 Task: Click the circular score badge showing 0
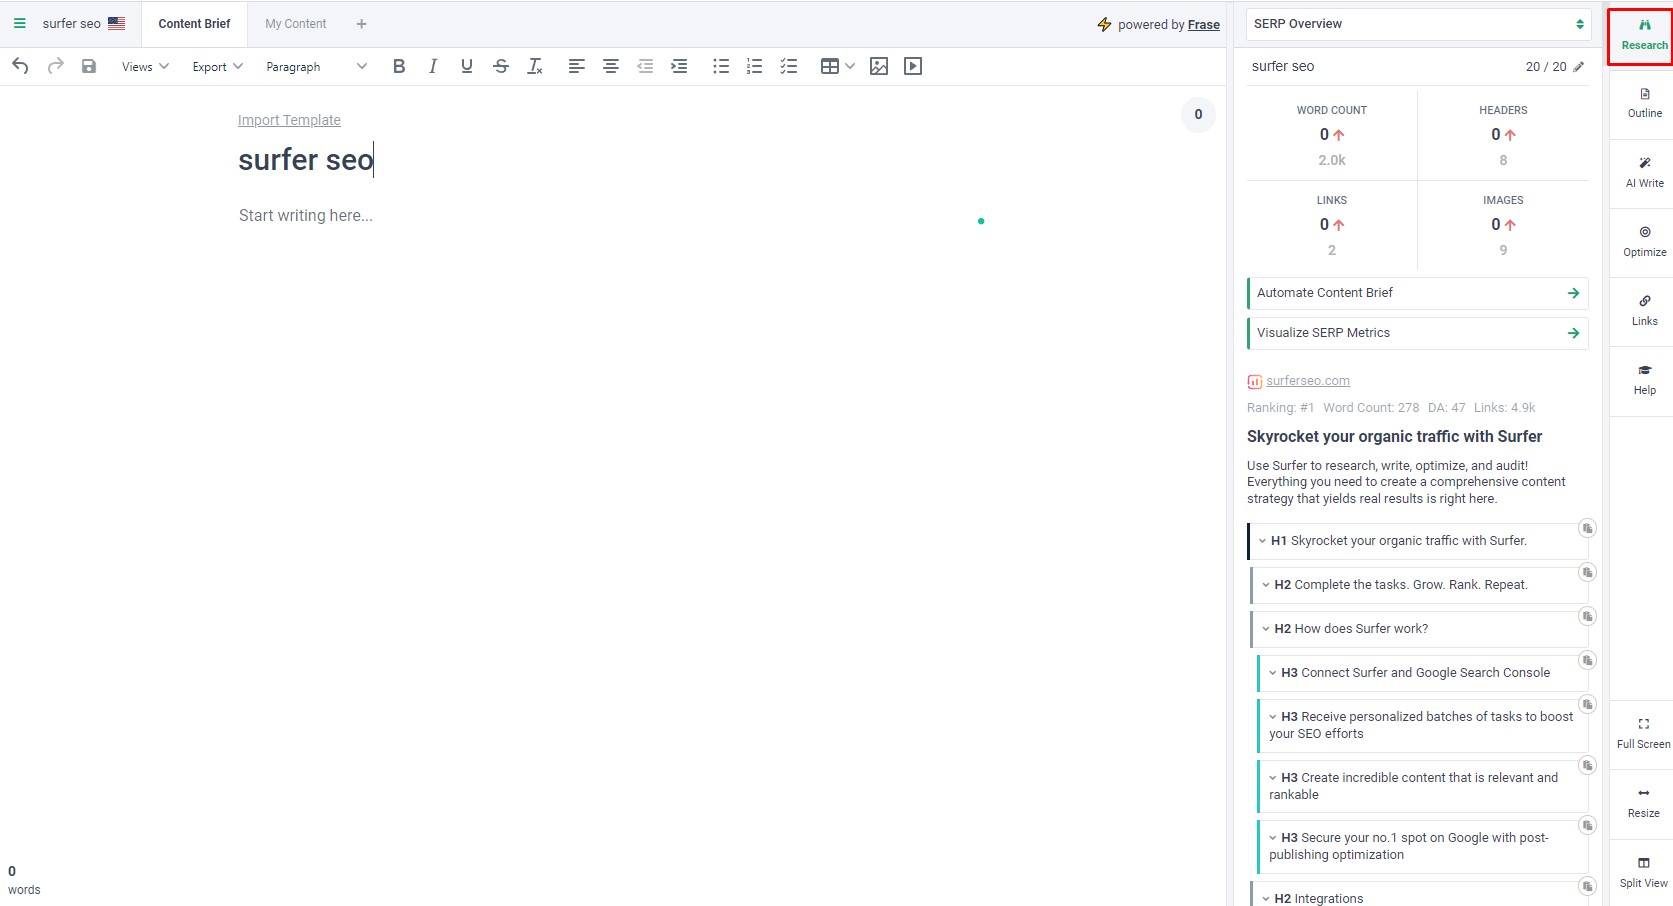1198,115
